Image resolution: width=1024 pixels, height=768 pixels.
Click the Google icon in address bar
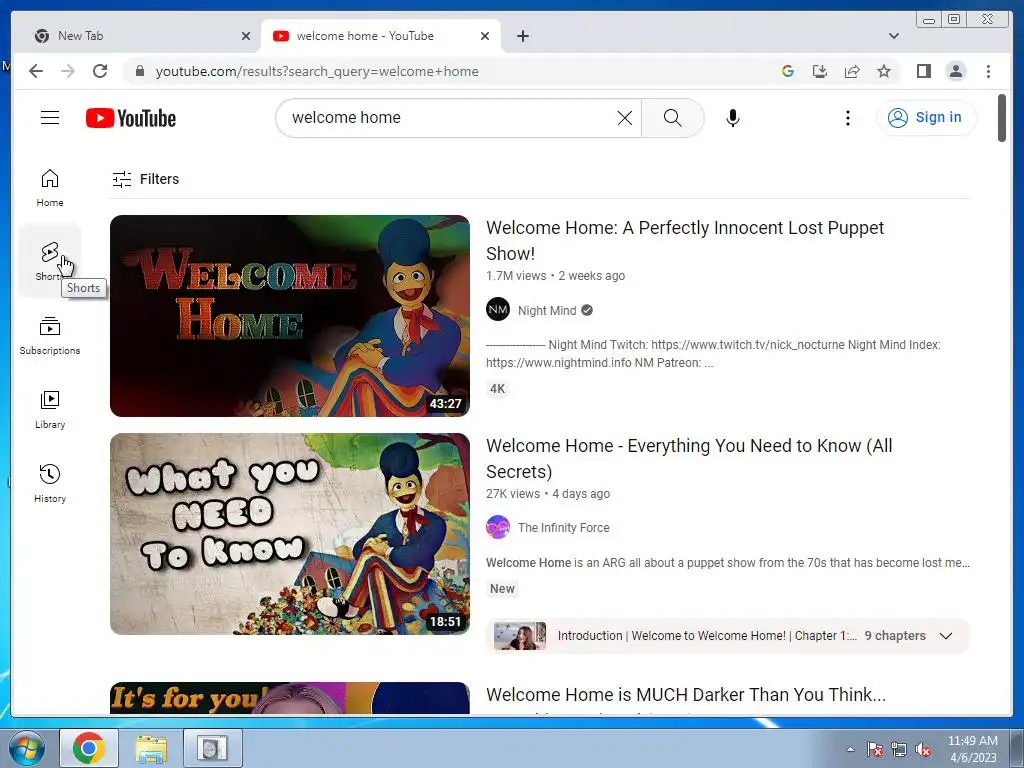pos(788,71)
